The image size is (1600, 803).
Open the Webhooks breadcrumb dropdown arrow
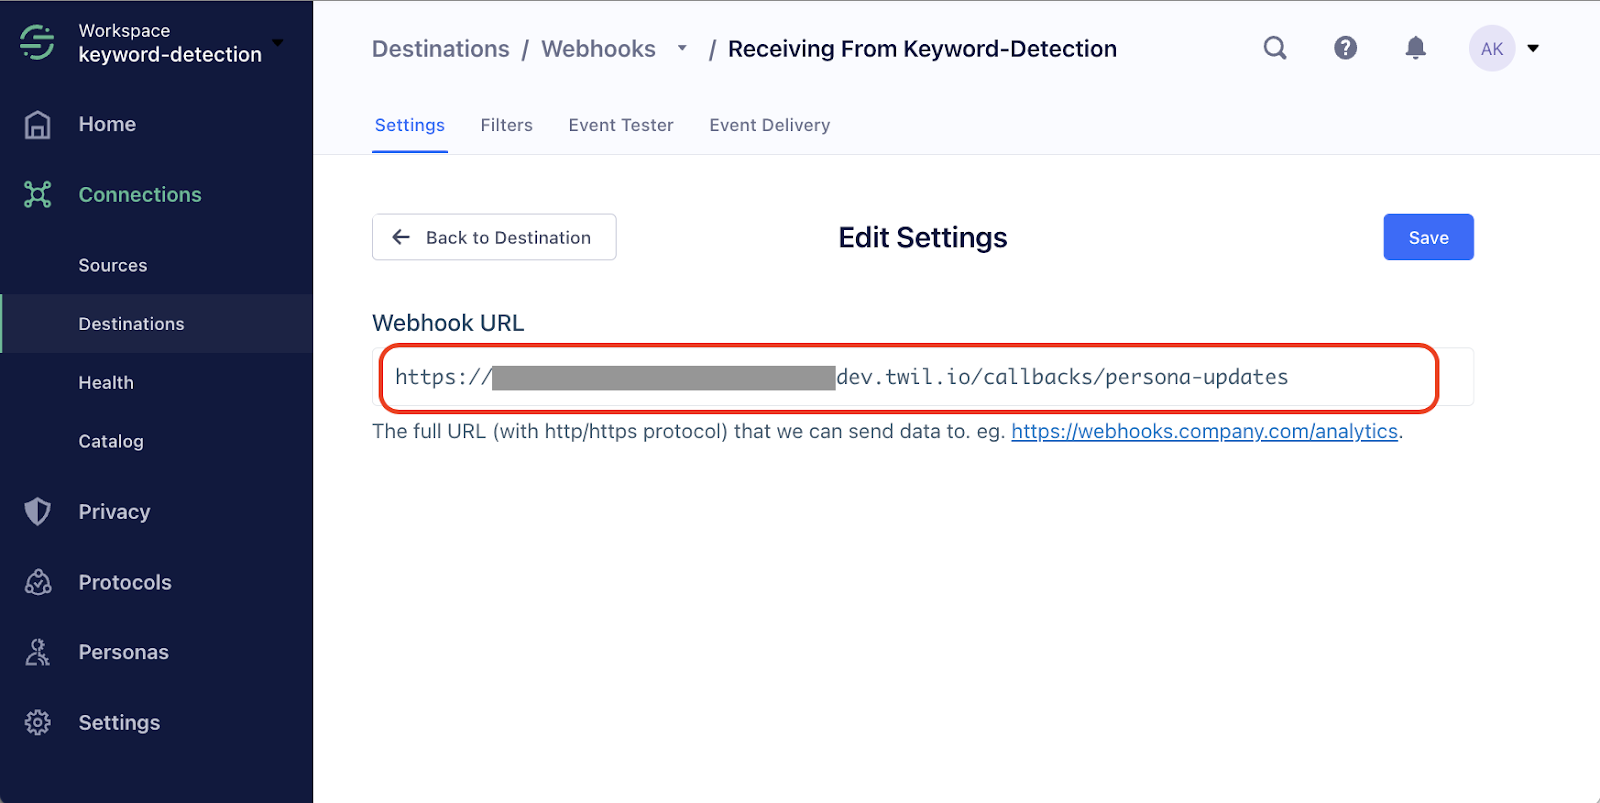pyautogui.click(x=682, y=48)
